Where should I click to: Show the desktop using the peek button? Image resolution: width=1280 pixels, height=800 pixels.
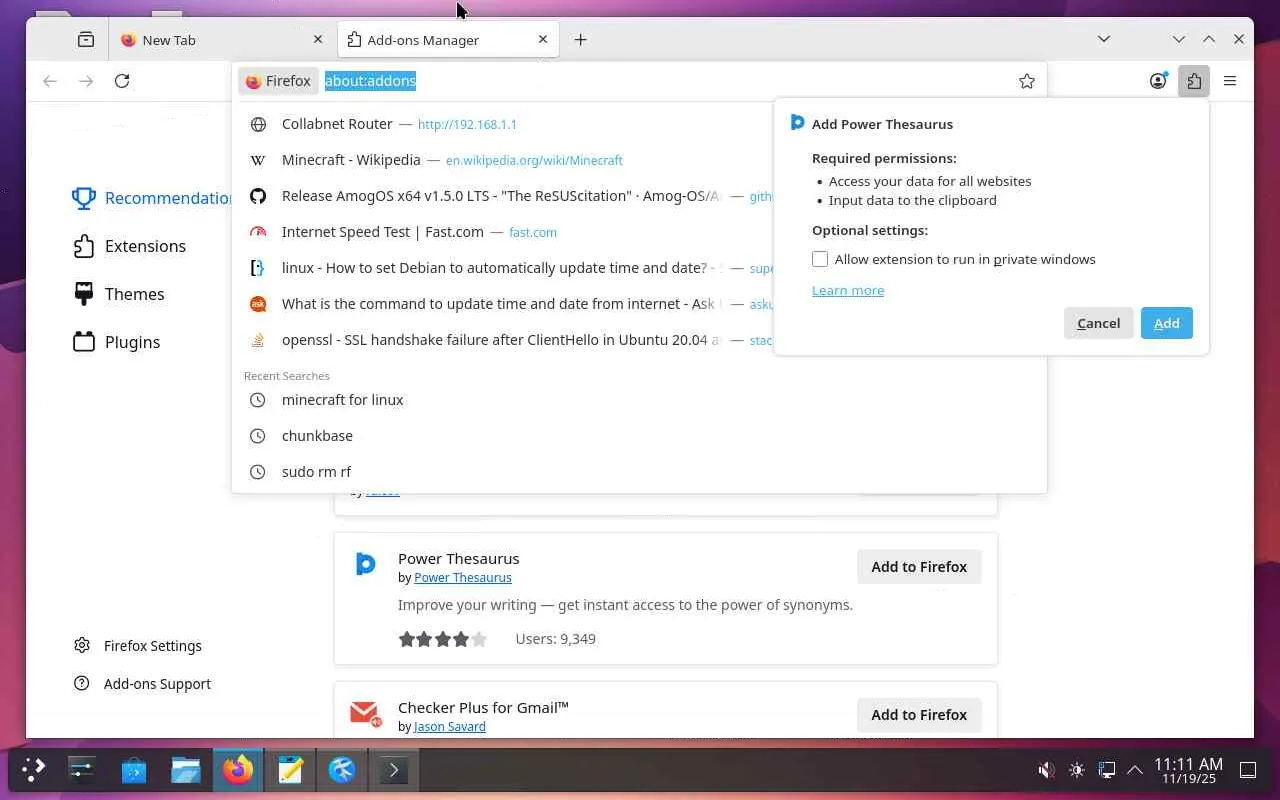pyautogui.click(x=1248, y=770)
